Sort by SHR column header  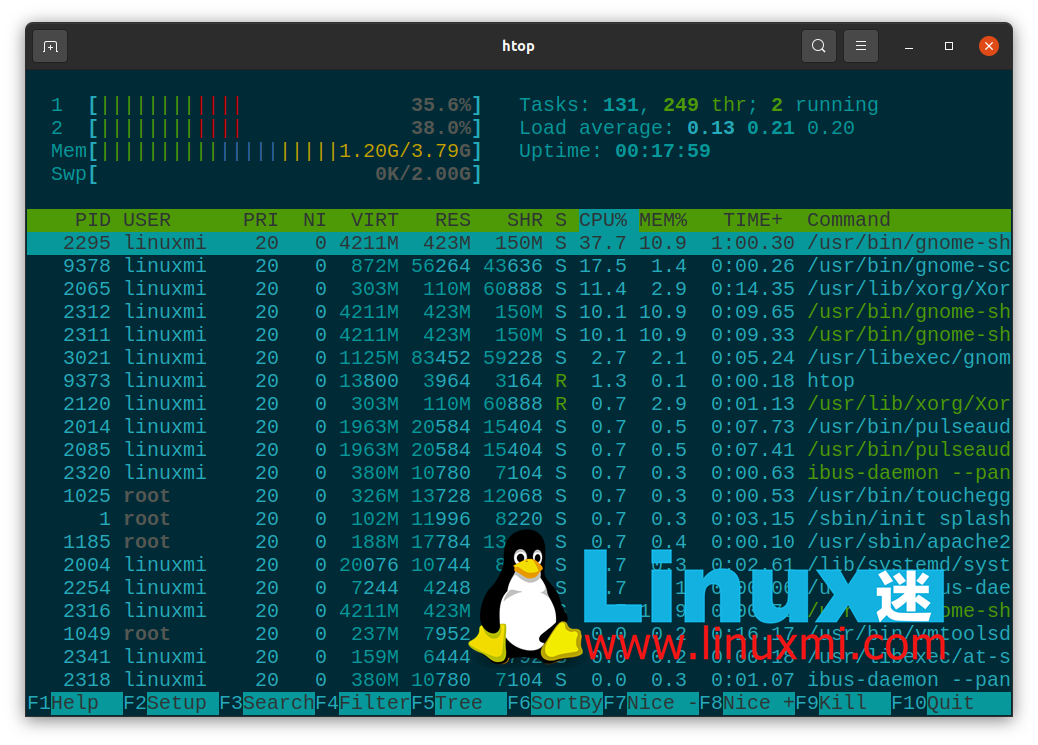[525, 220]
